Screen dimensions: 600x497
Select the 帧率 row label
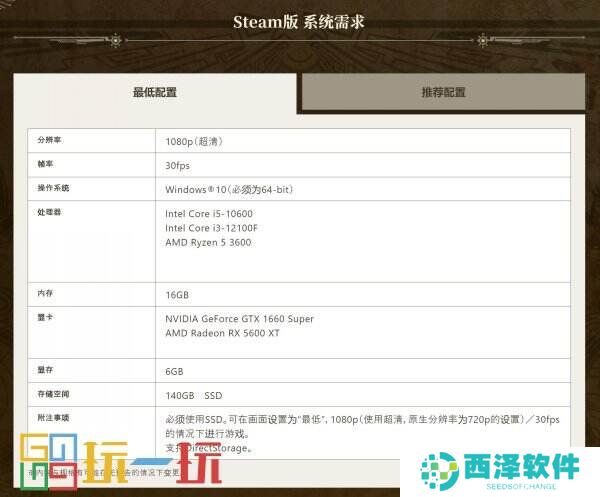pyautogui.click(x=45, y=164)
